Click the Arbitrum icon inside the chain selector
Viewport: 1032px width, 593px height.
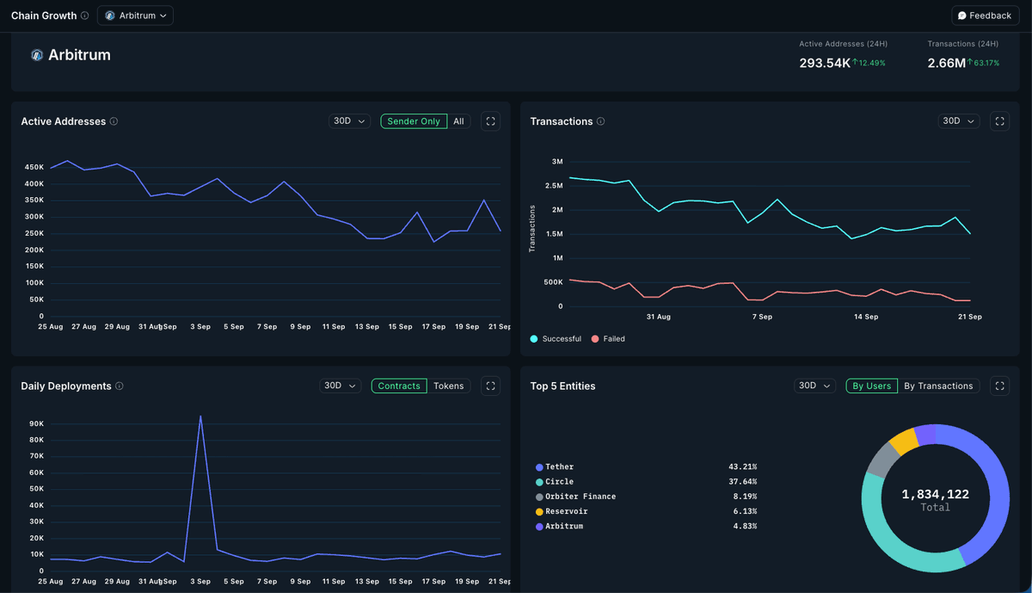pyautogui.click(x=110, y=15)
